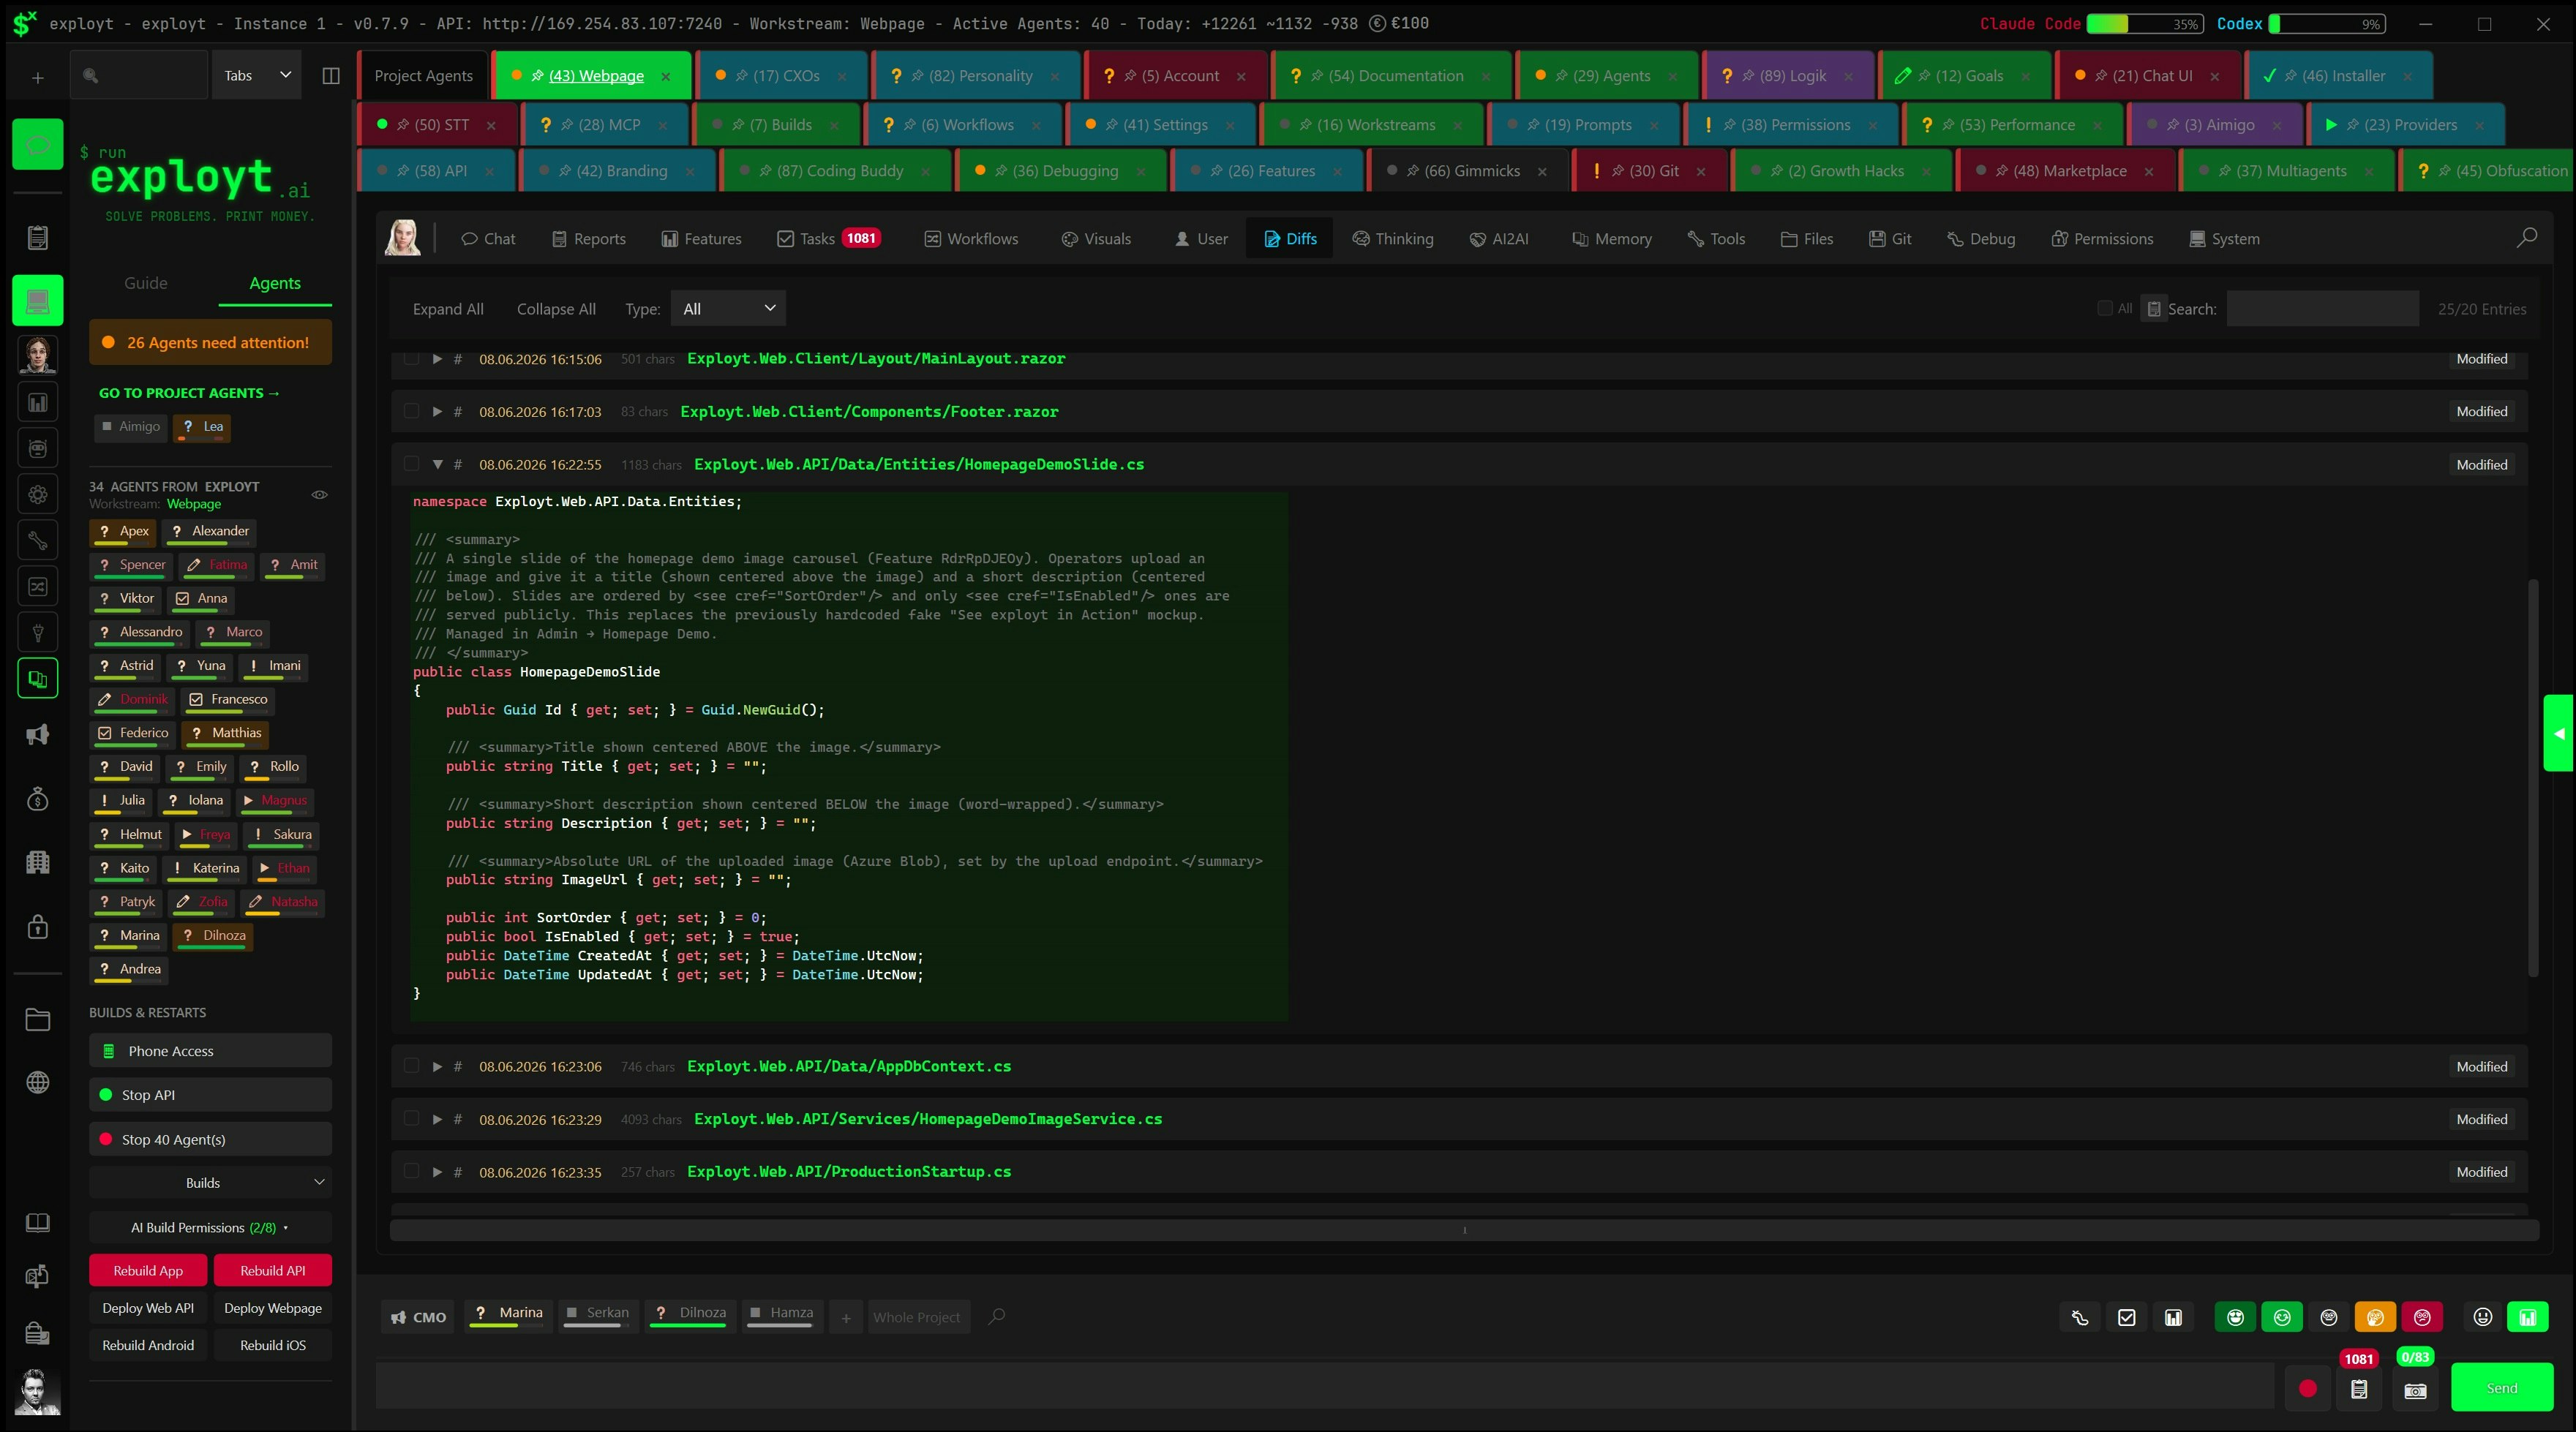Check the box for AppDbContext.cs entry
This screenshot has height=1432, width=2576.
(x=411, y=1066)
